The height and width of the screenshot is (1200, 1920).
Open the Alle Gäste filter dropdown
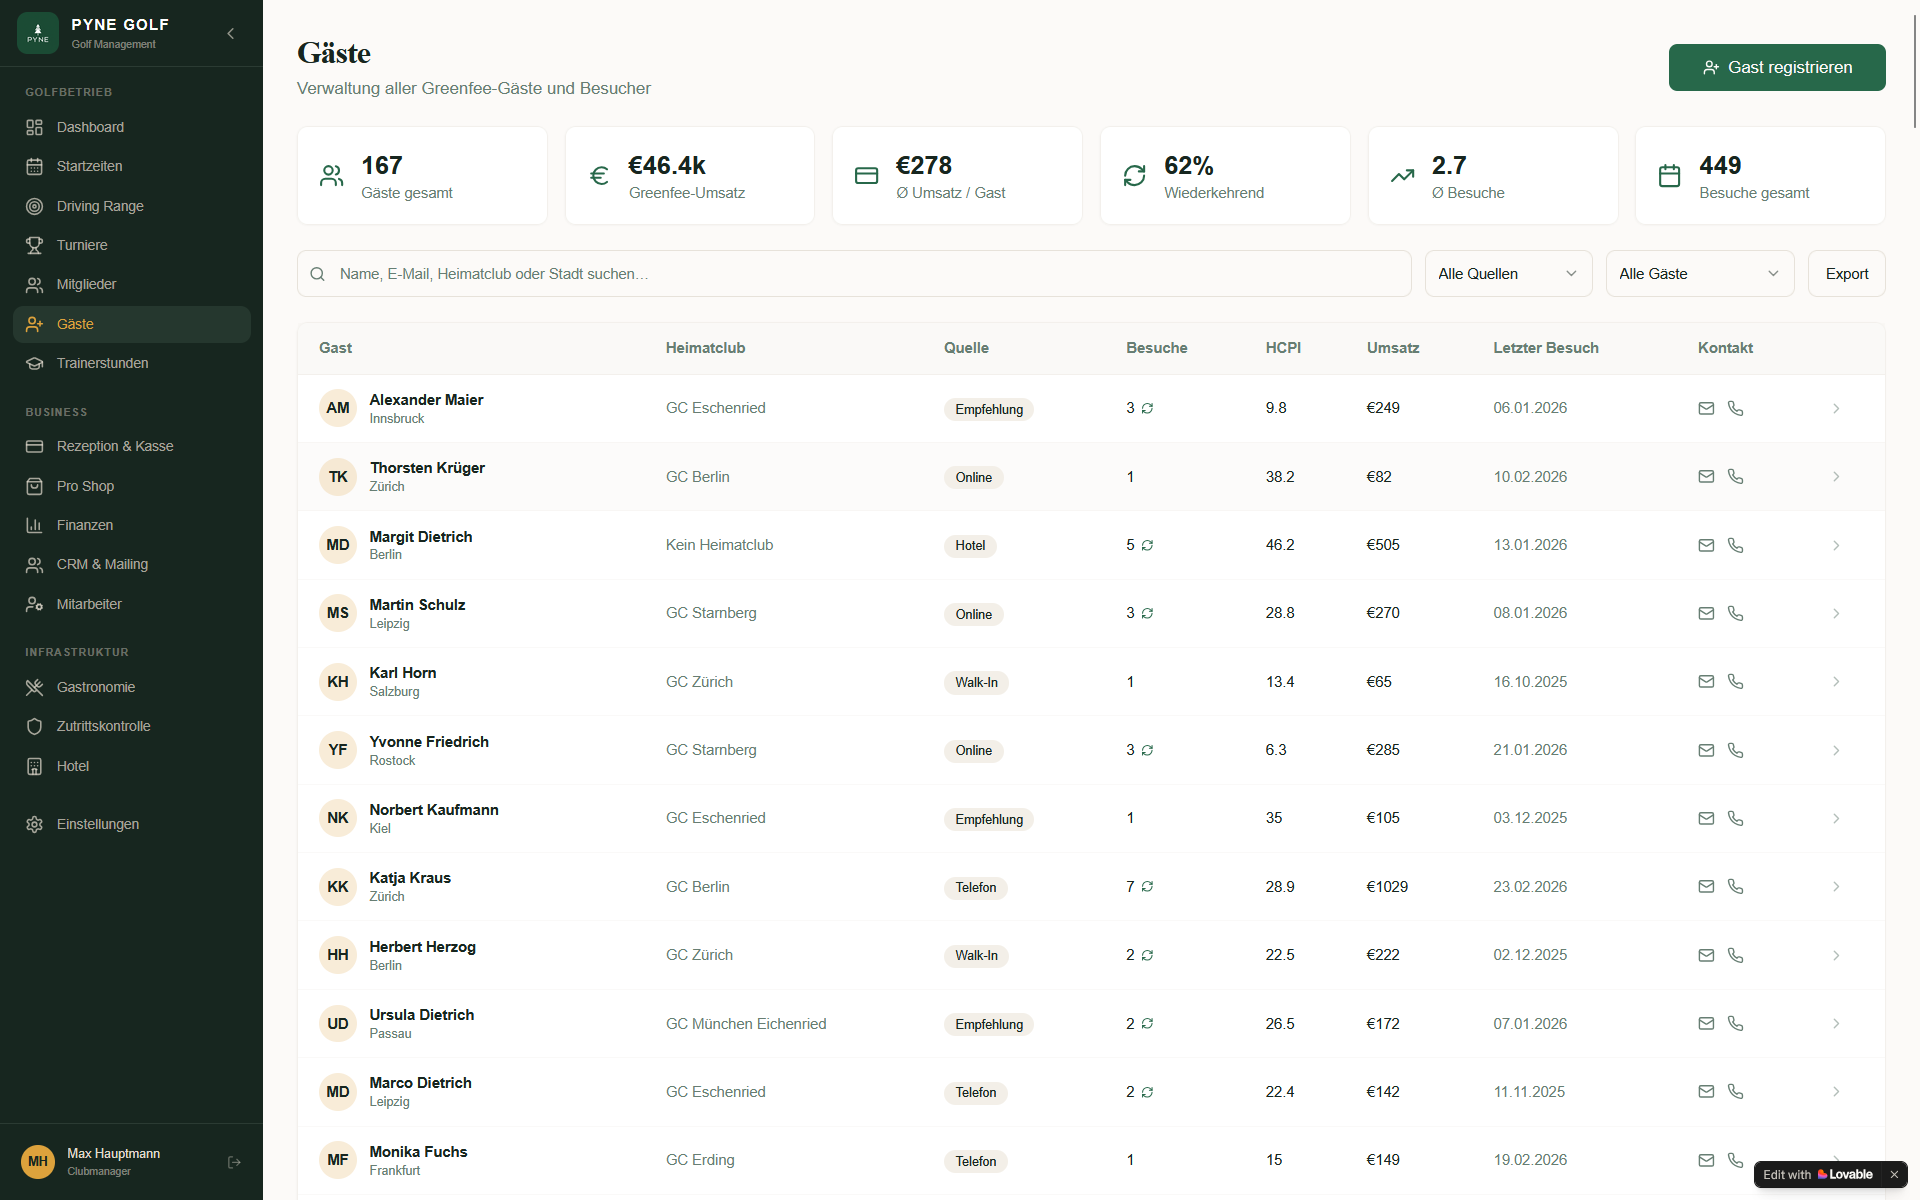point(1699,274)
